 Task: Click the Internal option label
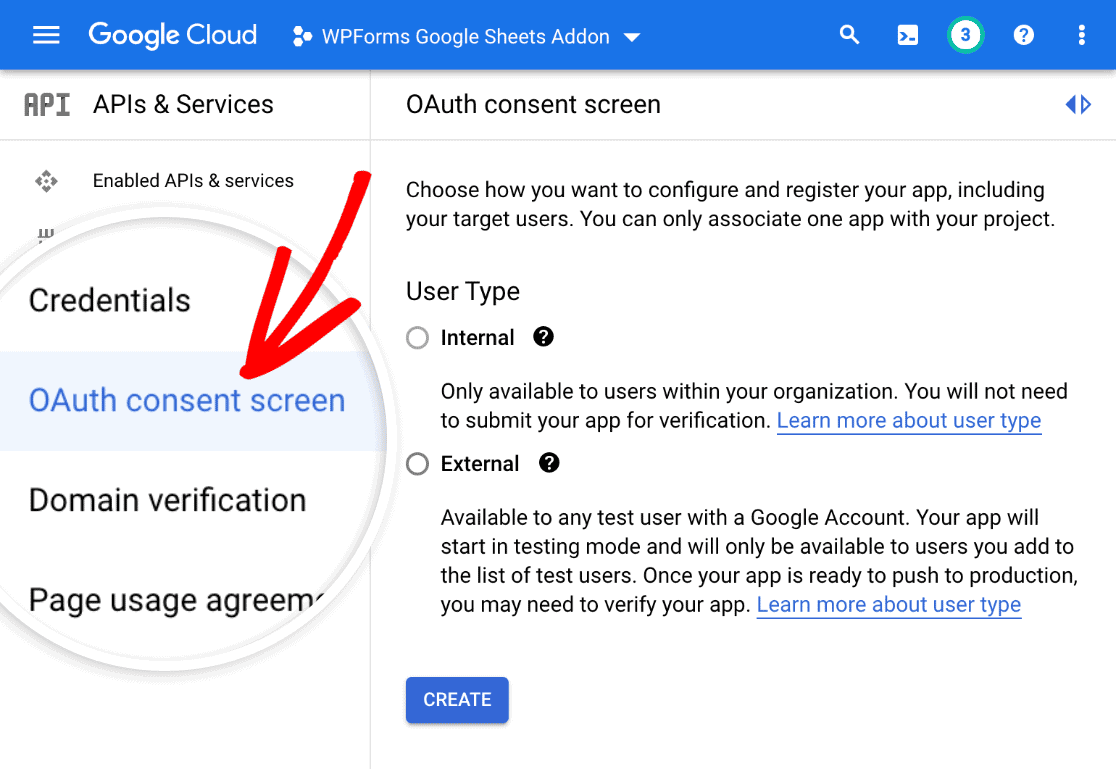coord(477,338)
